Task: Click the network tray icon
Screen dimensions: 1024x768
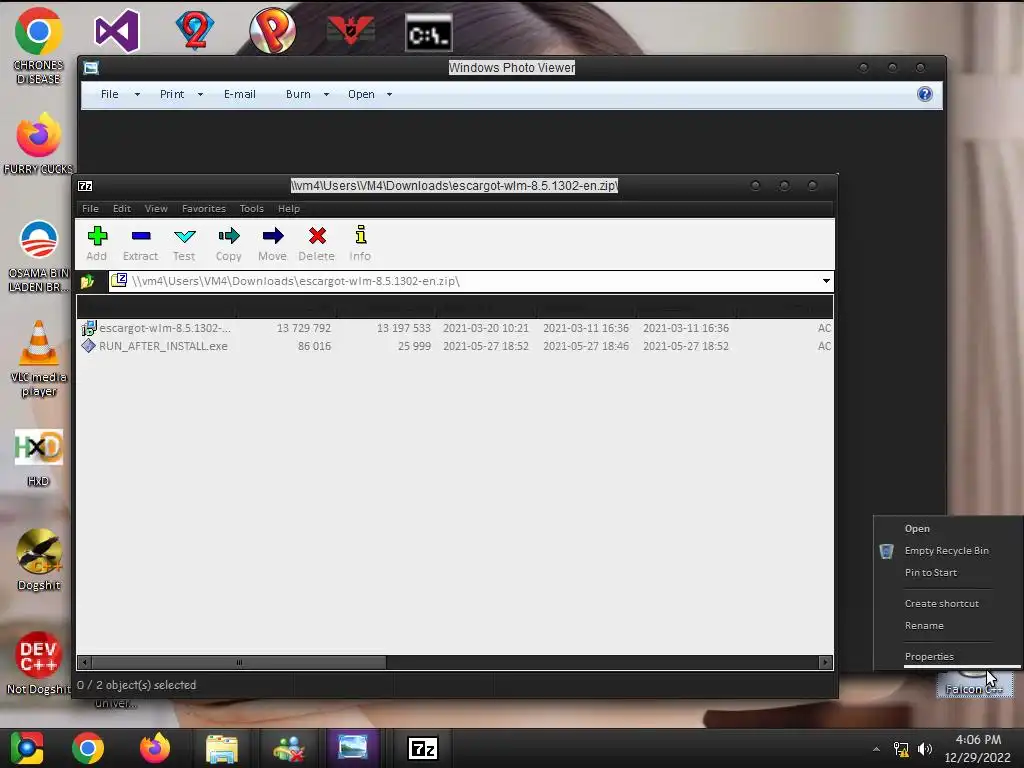Action: coord(901,749)
